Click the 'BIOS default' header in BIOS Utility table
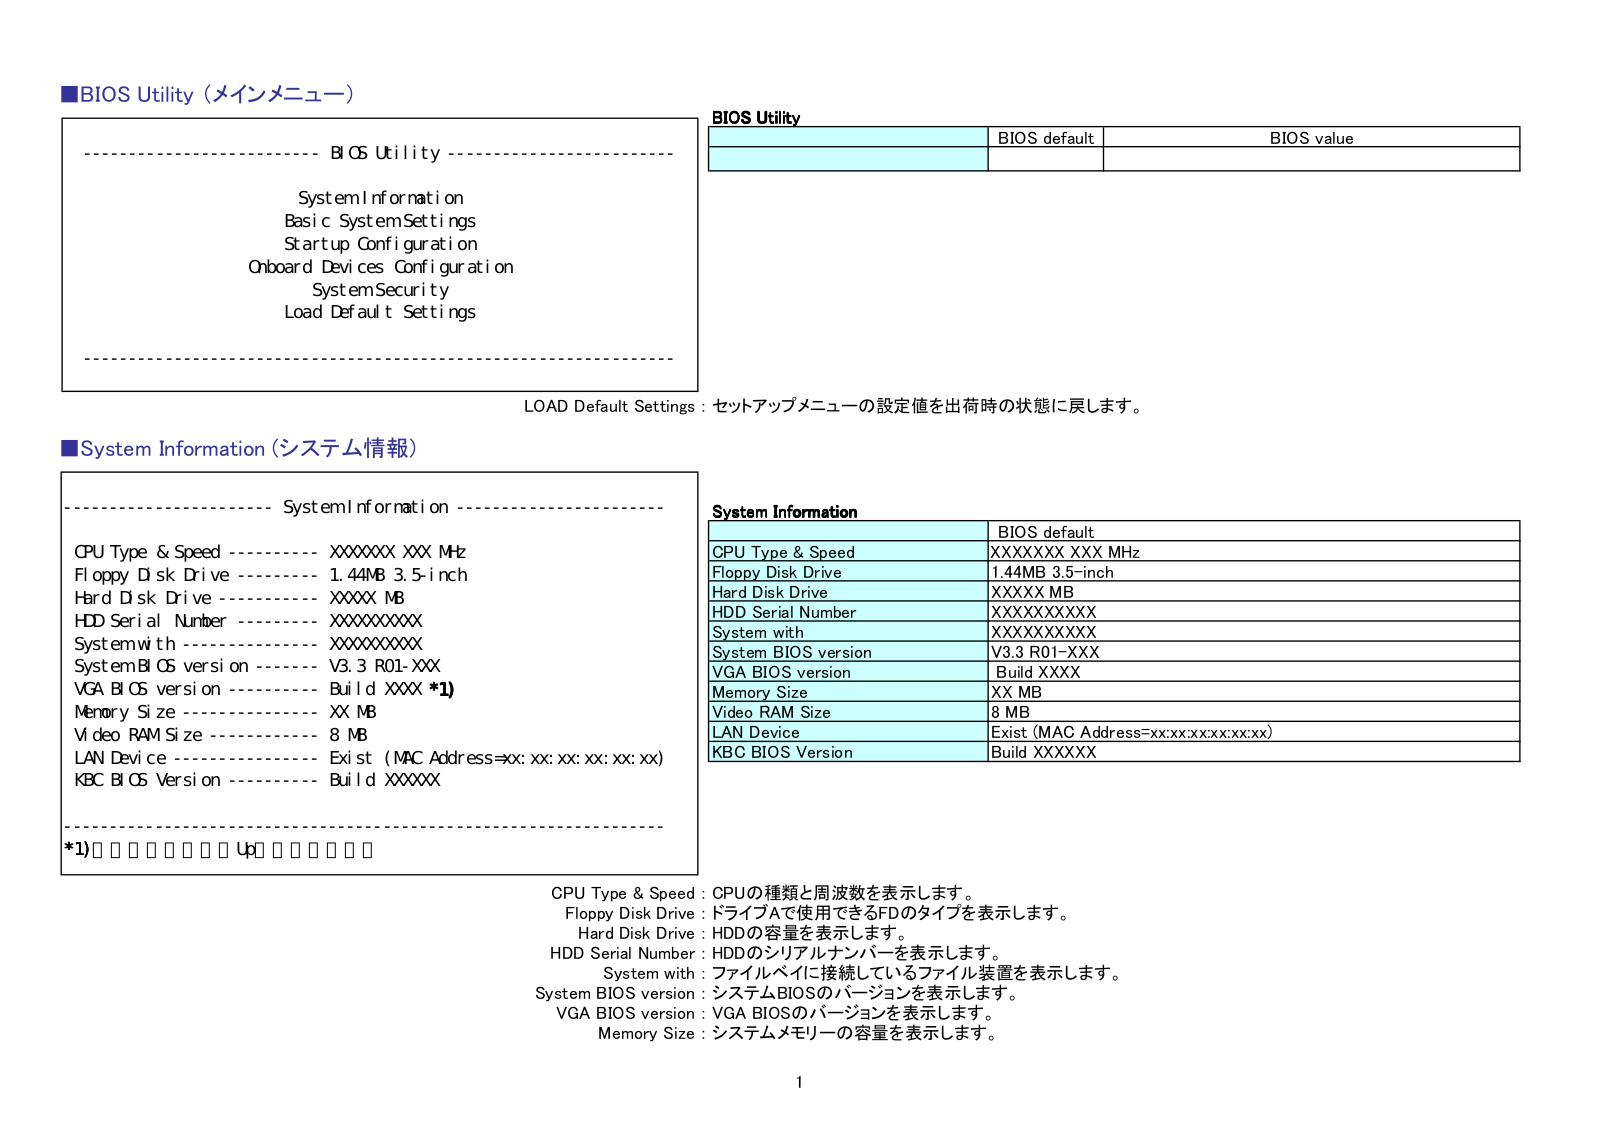Viewport: 1600px width, 1131px height. pyautogui.click(x=1045, y=138)
